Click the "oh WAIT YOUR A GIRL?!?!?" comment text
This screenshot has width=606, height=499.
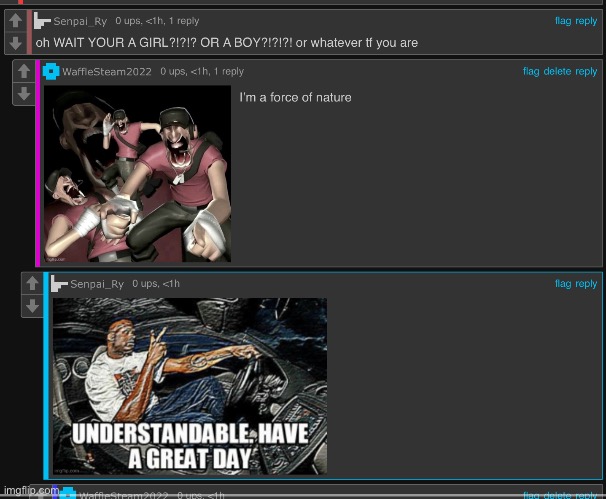coord(226,43)
